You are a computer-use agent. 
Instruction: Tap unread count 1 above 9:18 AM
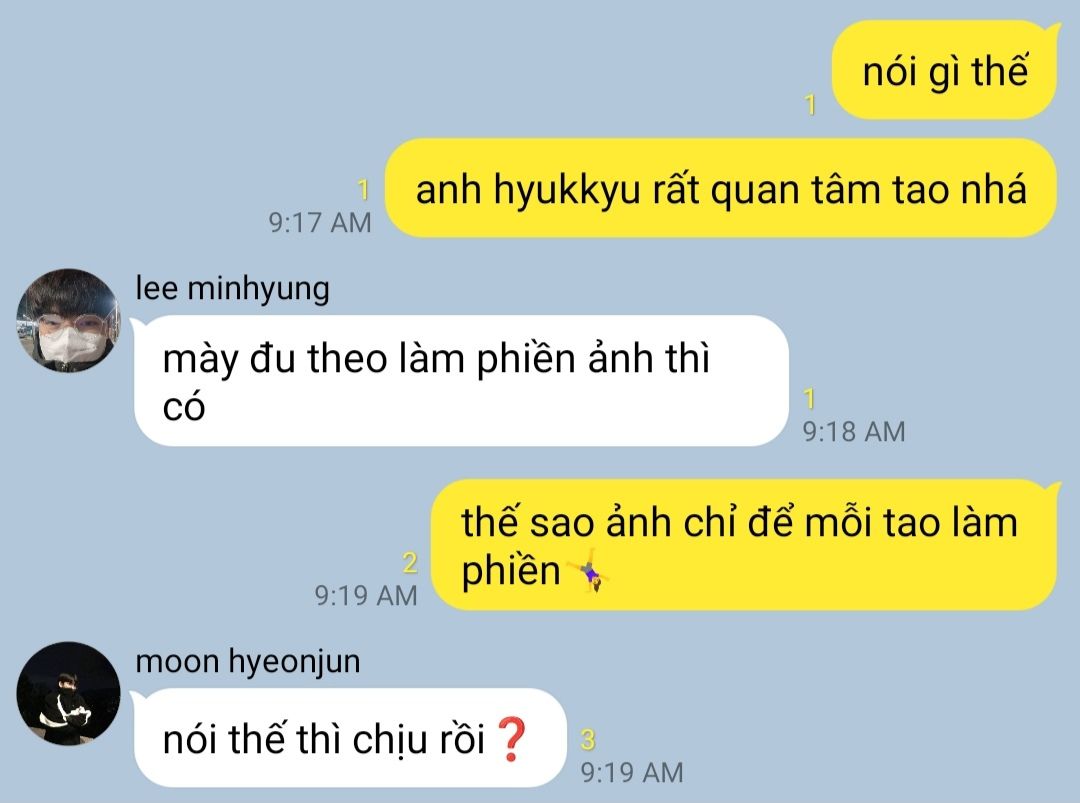809,399
